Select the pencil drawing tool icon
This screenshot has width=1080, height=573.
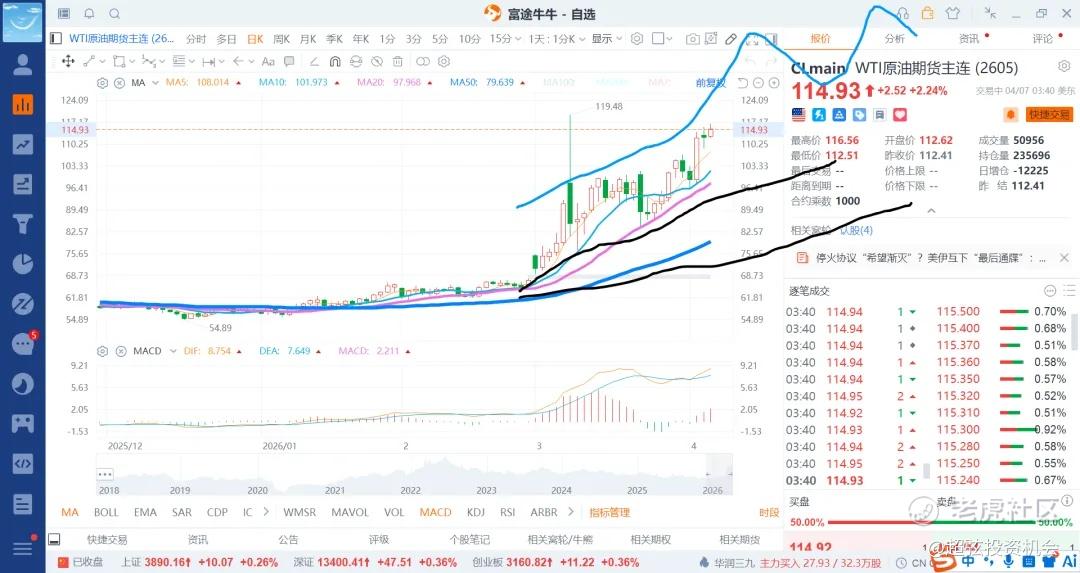[731, 39]
